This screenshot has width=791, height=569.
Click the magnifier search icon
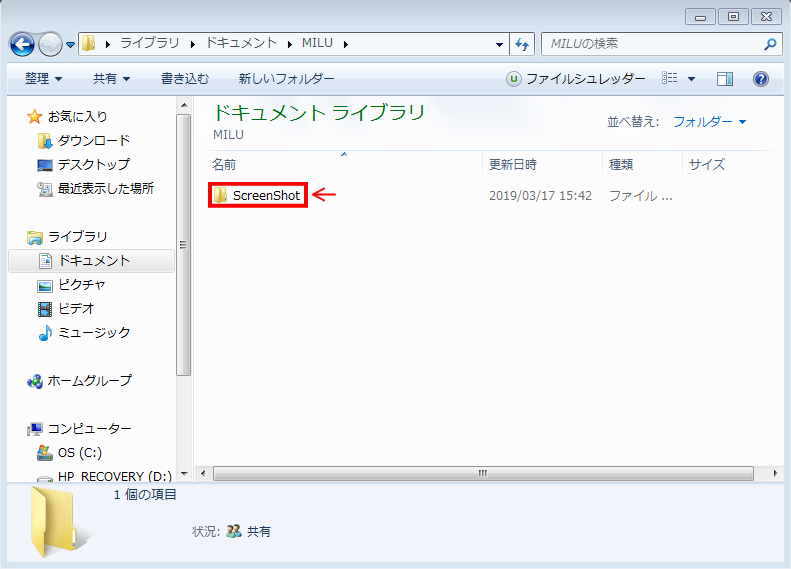[770, 44]
